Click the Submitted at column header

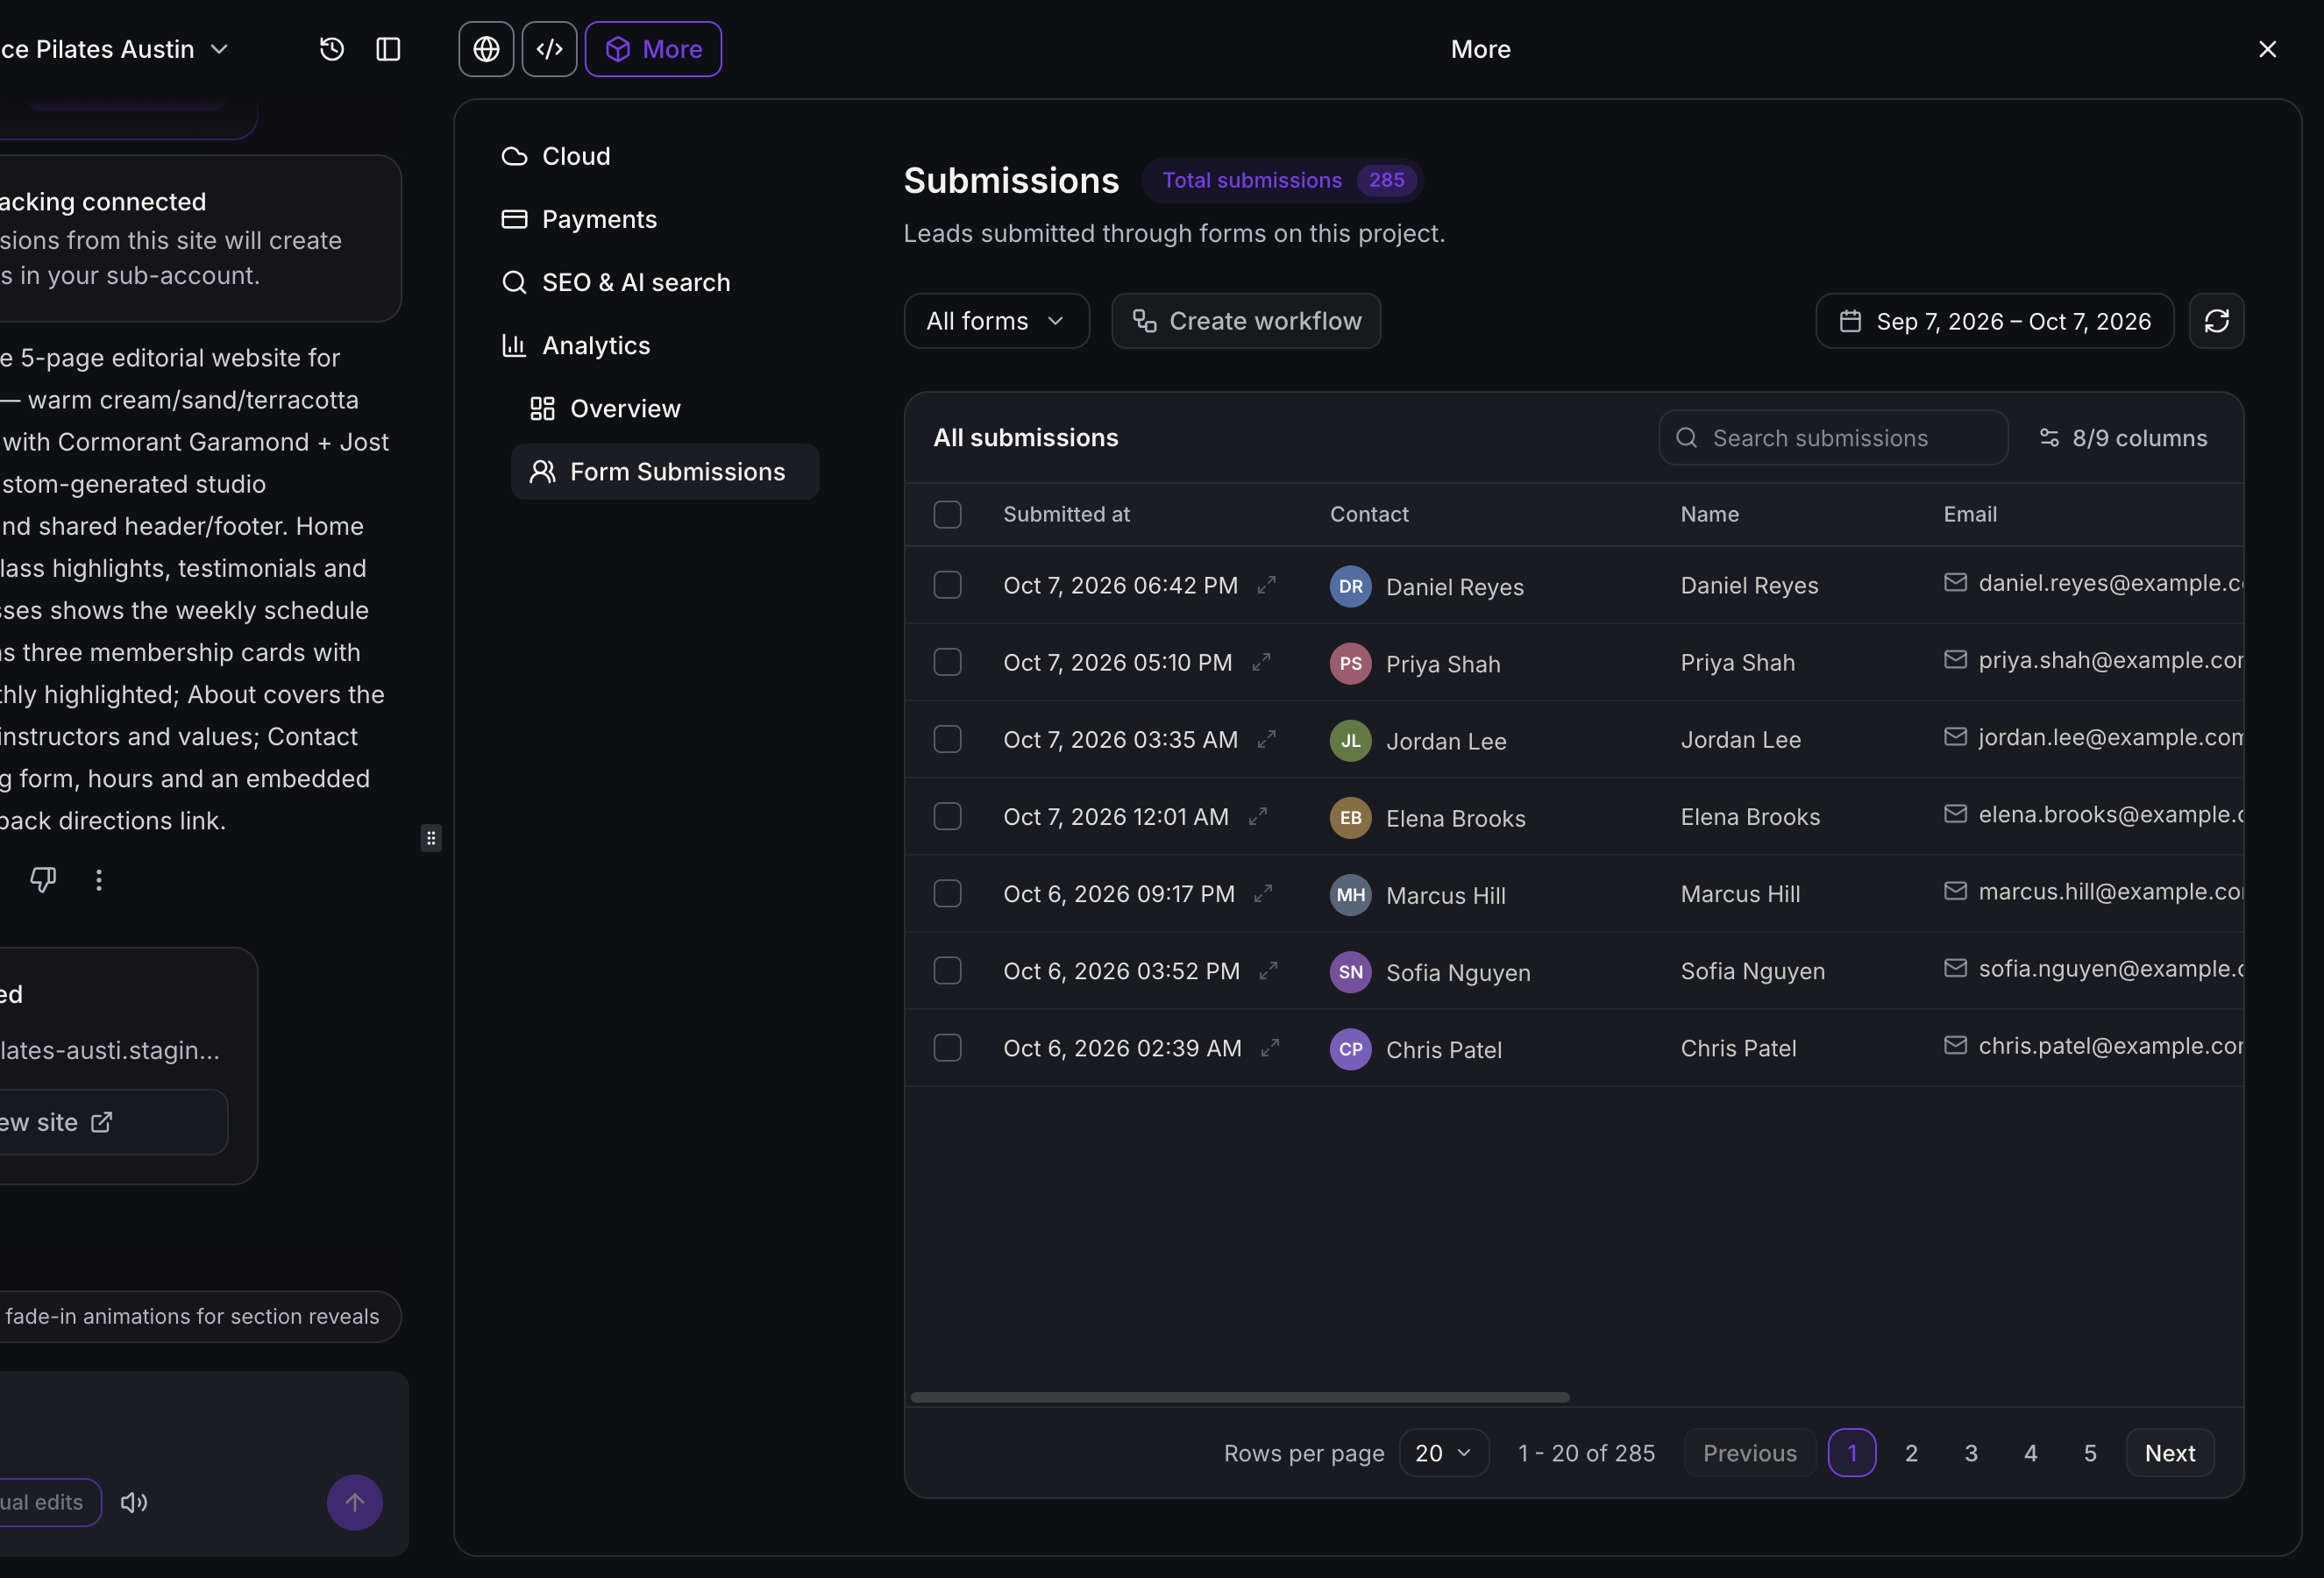click(1066, 514)
